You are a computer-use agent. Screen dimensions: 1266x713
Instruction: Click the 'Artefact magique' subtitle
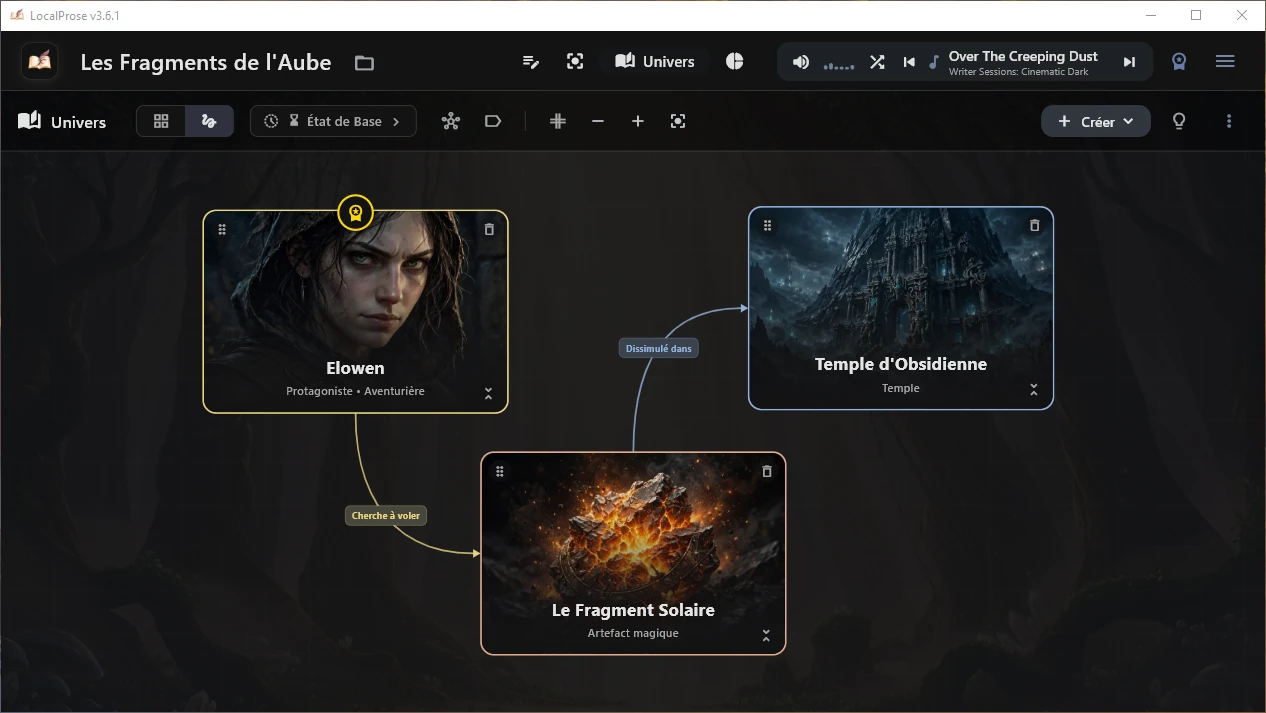pyautogui.click(x=633, y=633)
